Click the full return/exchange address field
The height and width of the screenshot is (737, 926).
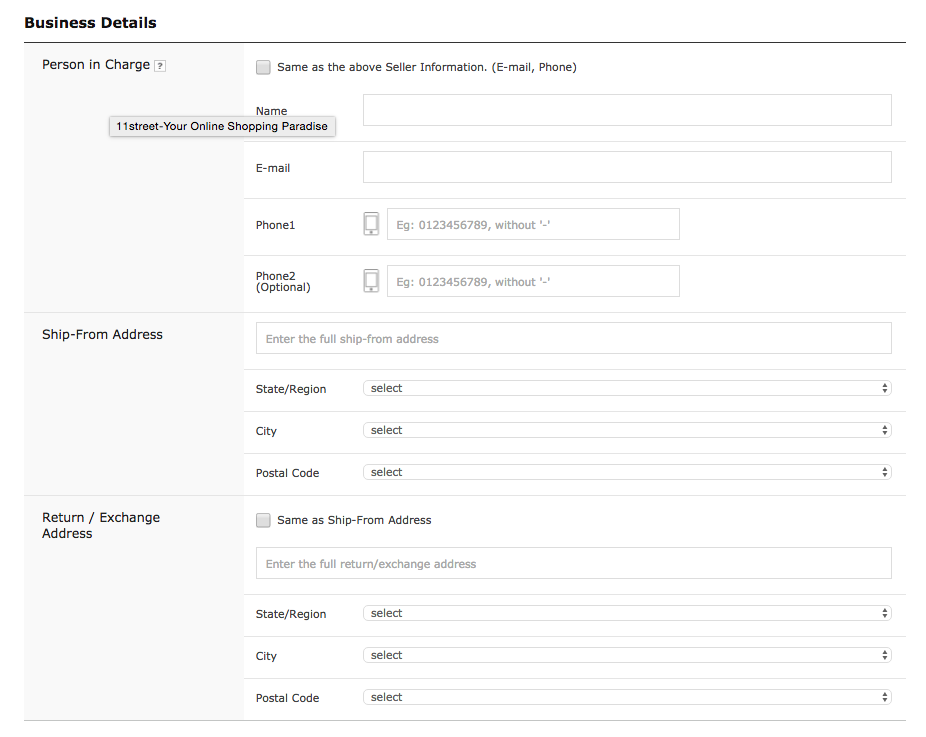coord(573,563)
